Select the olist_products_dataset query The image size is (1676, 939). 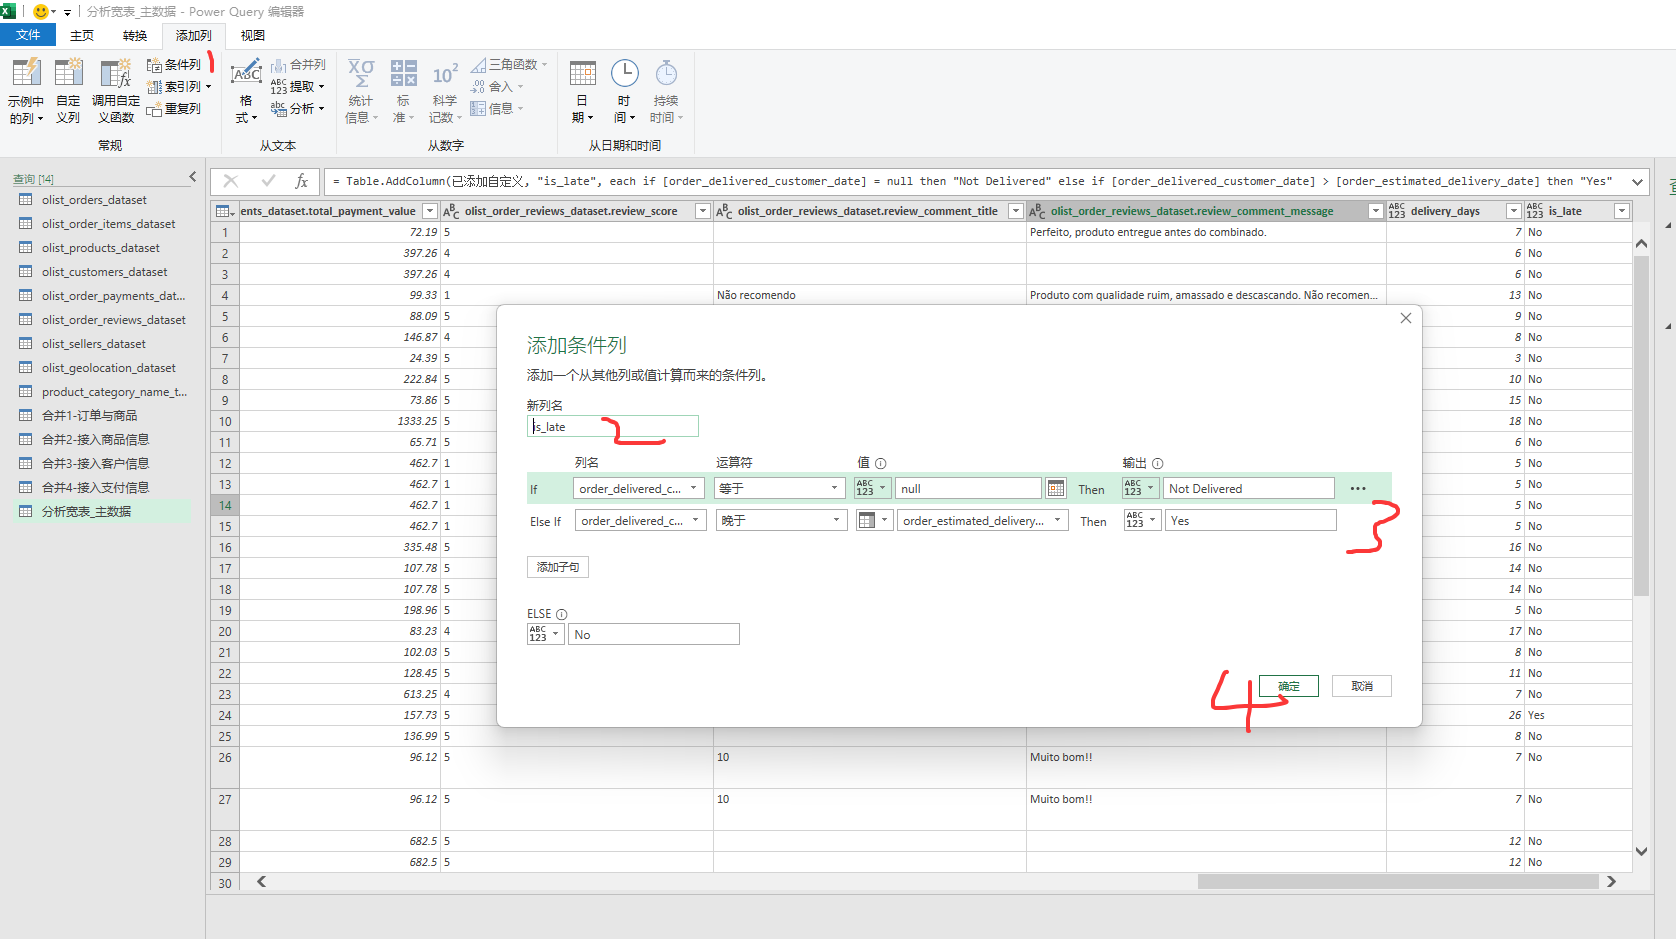pos(100,248)
